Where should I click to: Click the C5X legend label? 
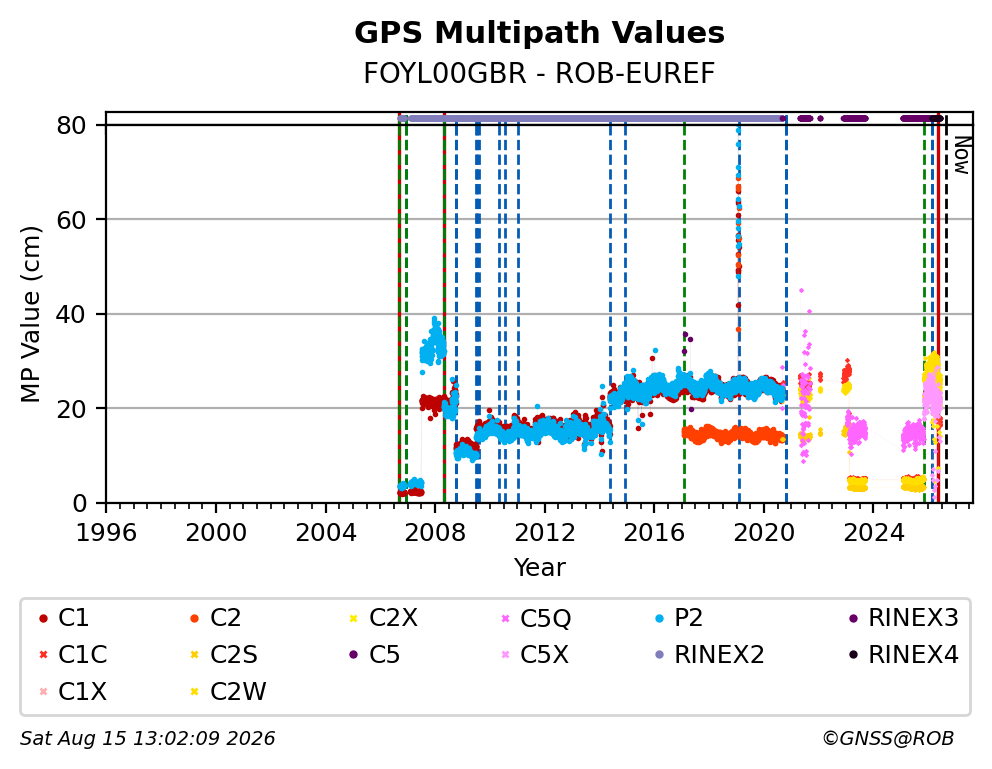coord(544,655)
